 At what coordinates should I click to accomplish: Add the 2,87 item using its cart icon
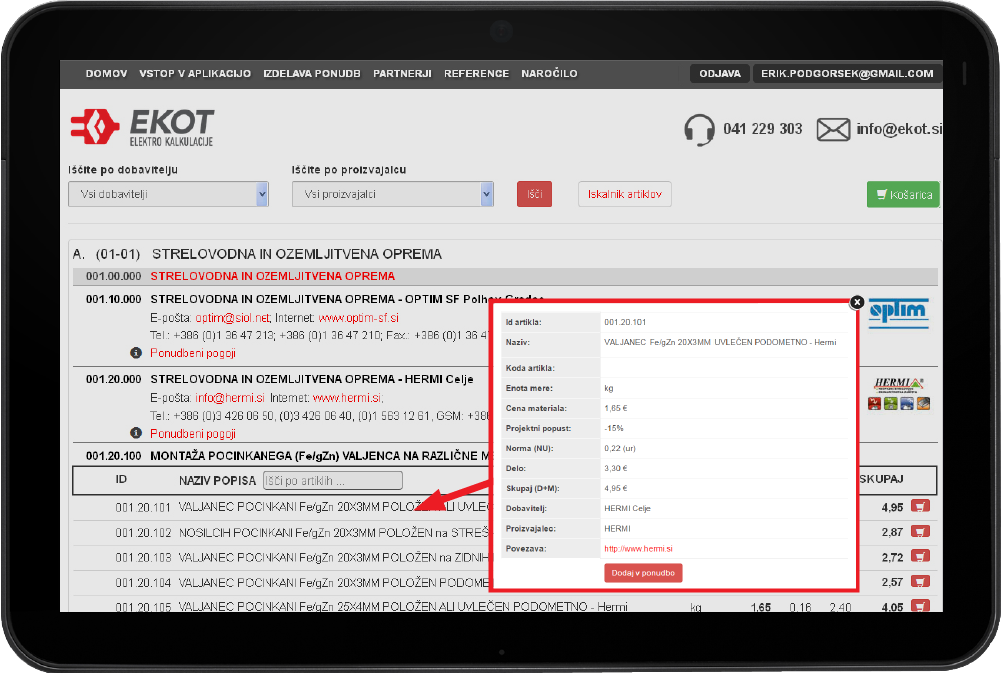pos(920,531)
